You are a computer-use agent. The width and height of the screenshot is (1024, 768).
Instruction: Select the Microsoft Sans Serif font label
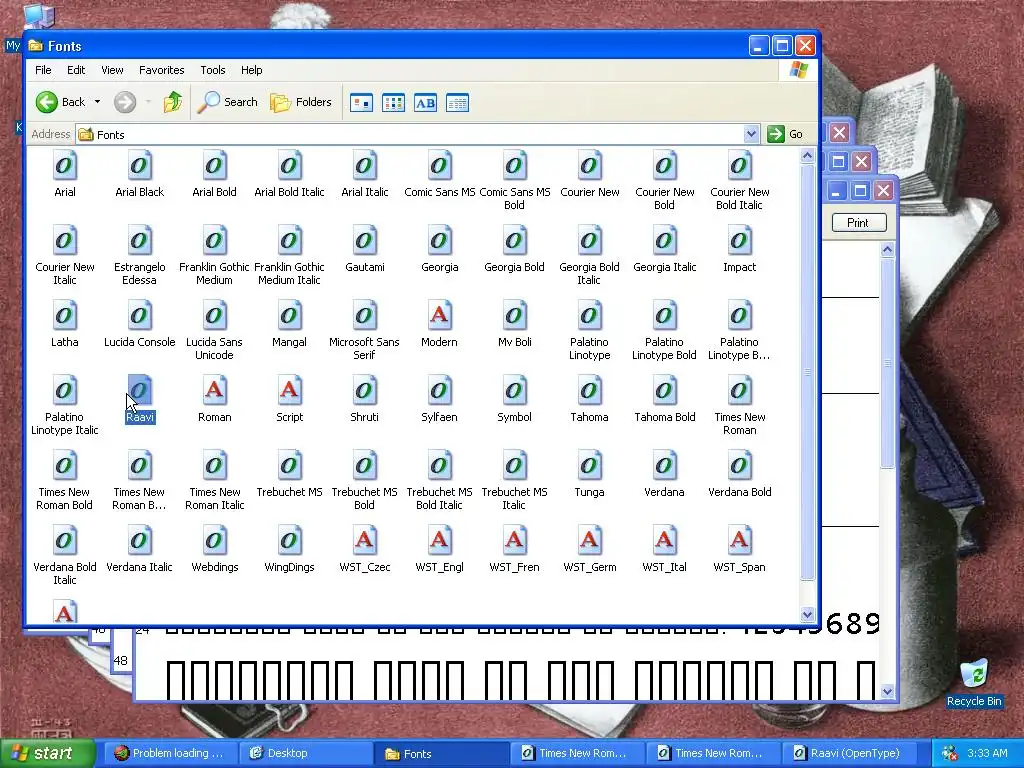tap(364, 348)
